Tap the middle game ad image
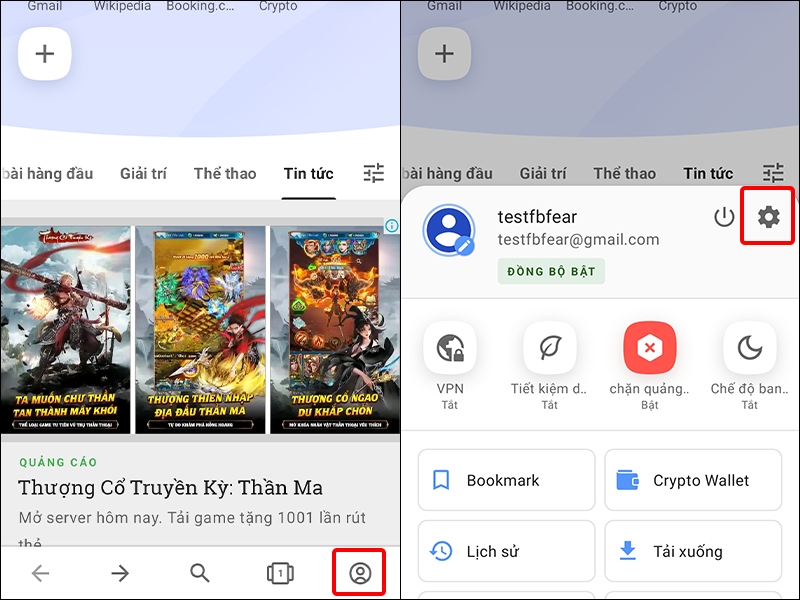Screen dimensions: 800x600 (x=201, y=330)
